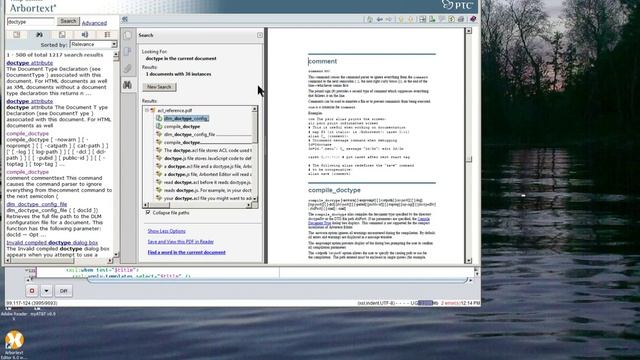640x360 pixels.
Task: Click the PDF page scroll-down arrow
Action: pos(469,260)
